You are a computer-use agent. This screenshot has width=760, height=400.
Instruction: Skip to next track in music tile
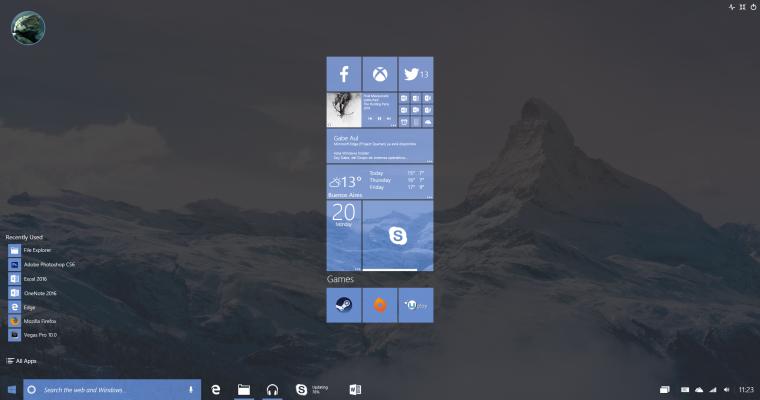coord(389,118)
